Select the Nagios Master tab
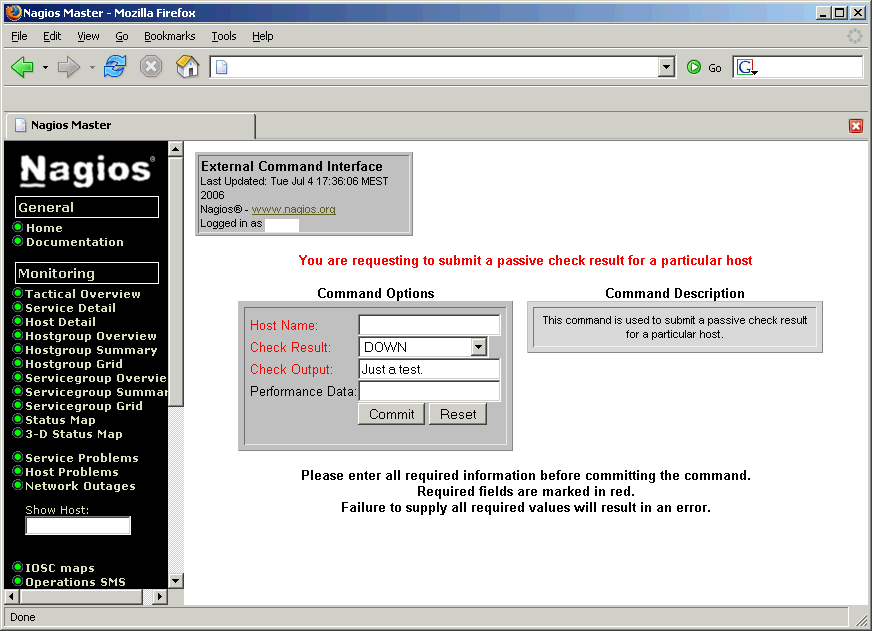The image size is (872, 631). pyautogui.click(x=130, y=126)
